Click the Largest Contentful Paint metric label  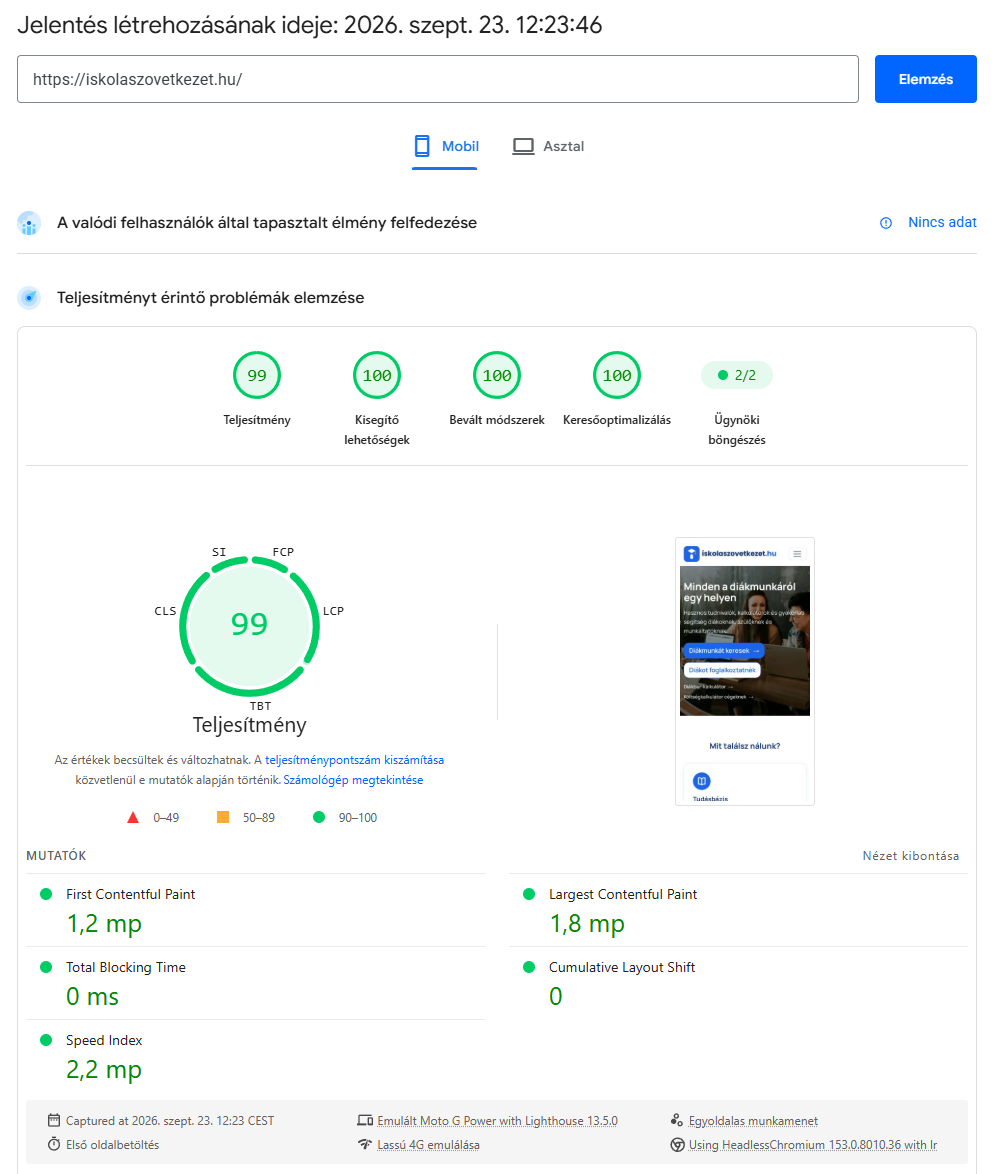coord(623,894)
